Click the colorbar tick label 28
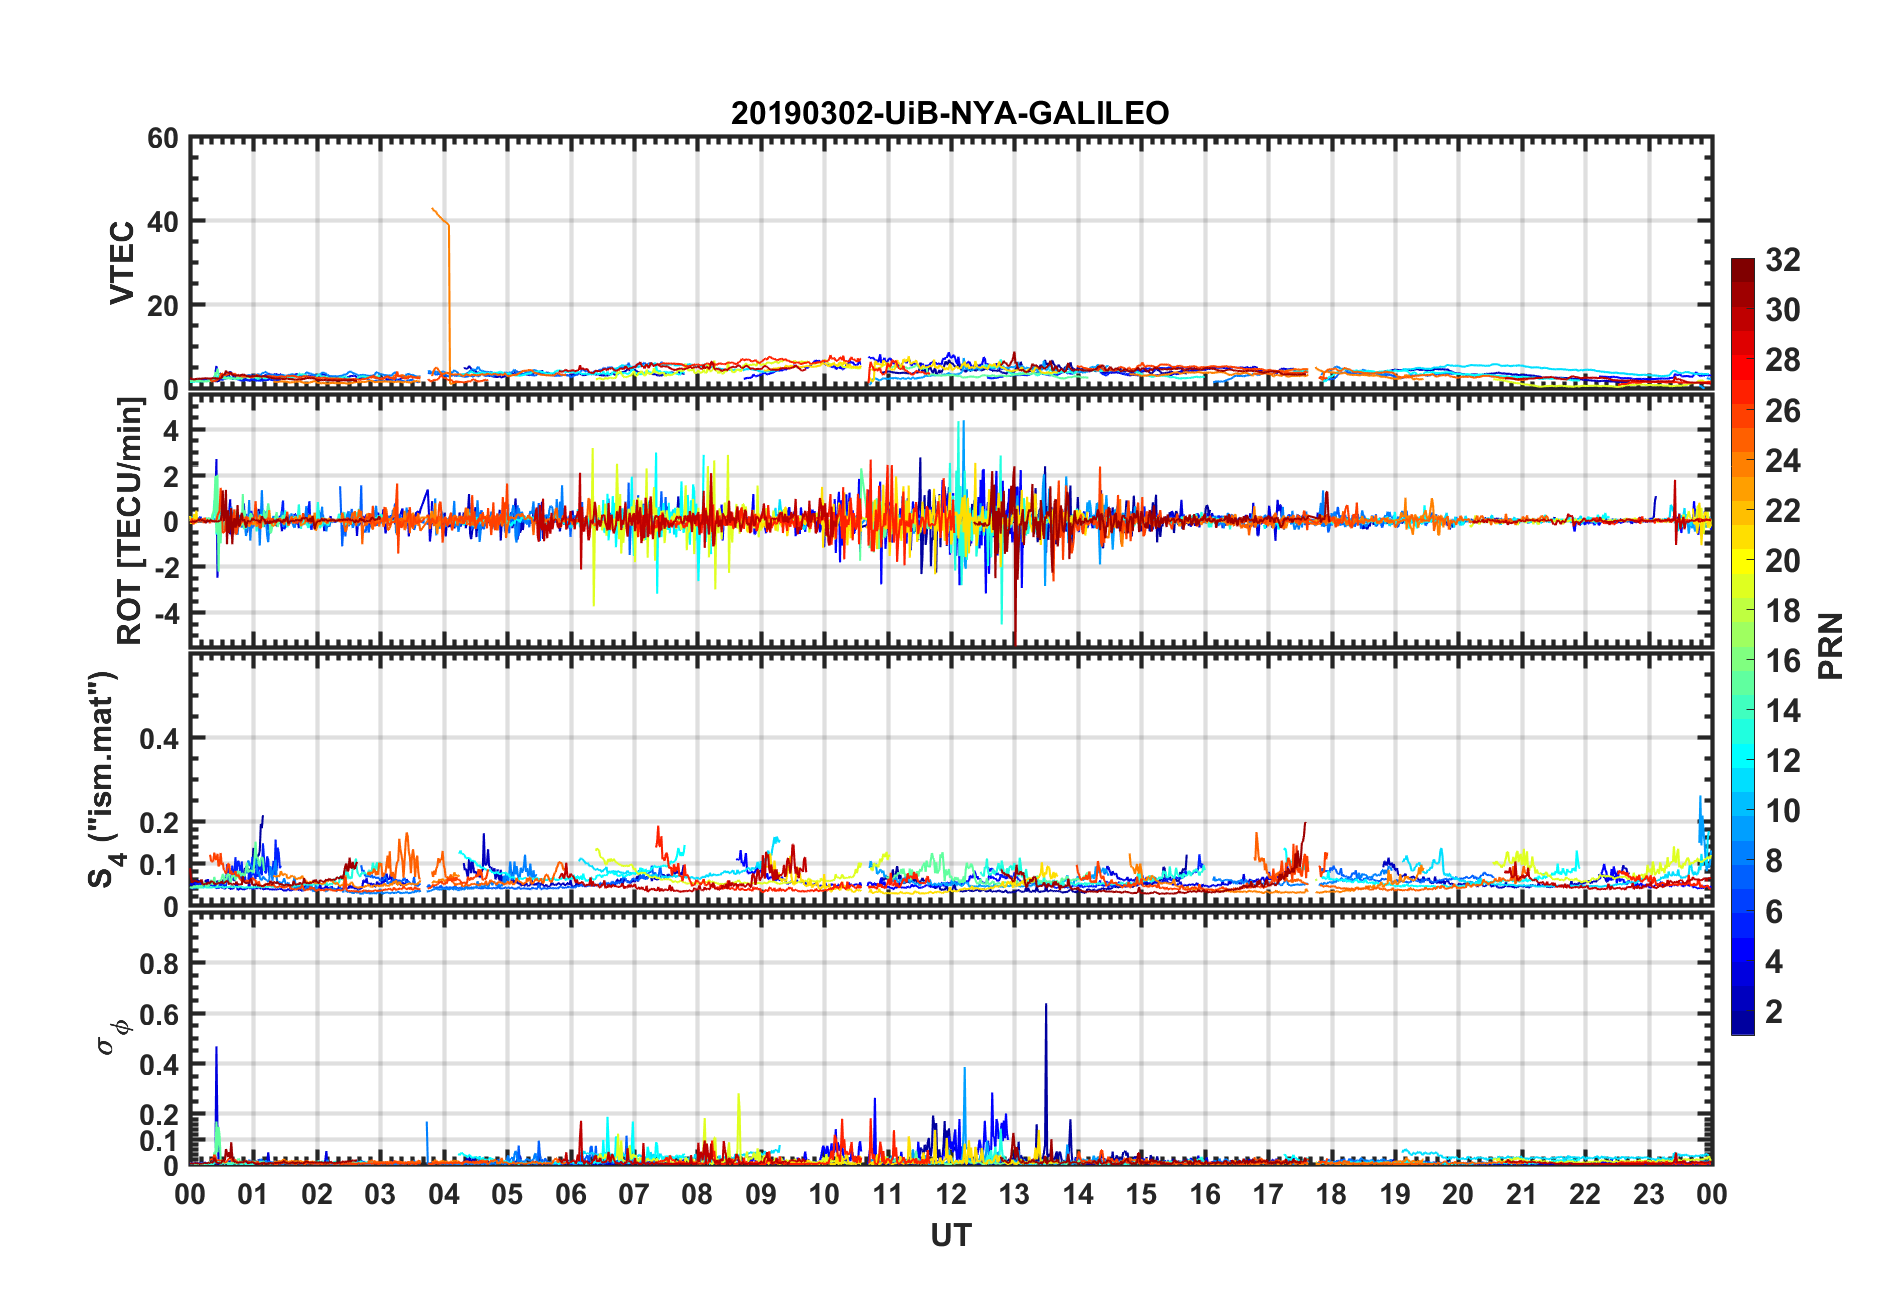The height and width of the screenshot is (1292, 1902). point(1783,360)
